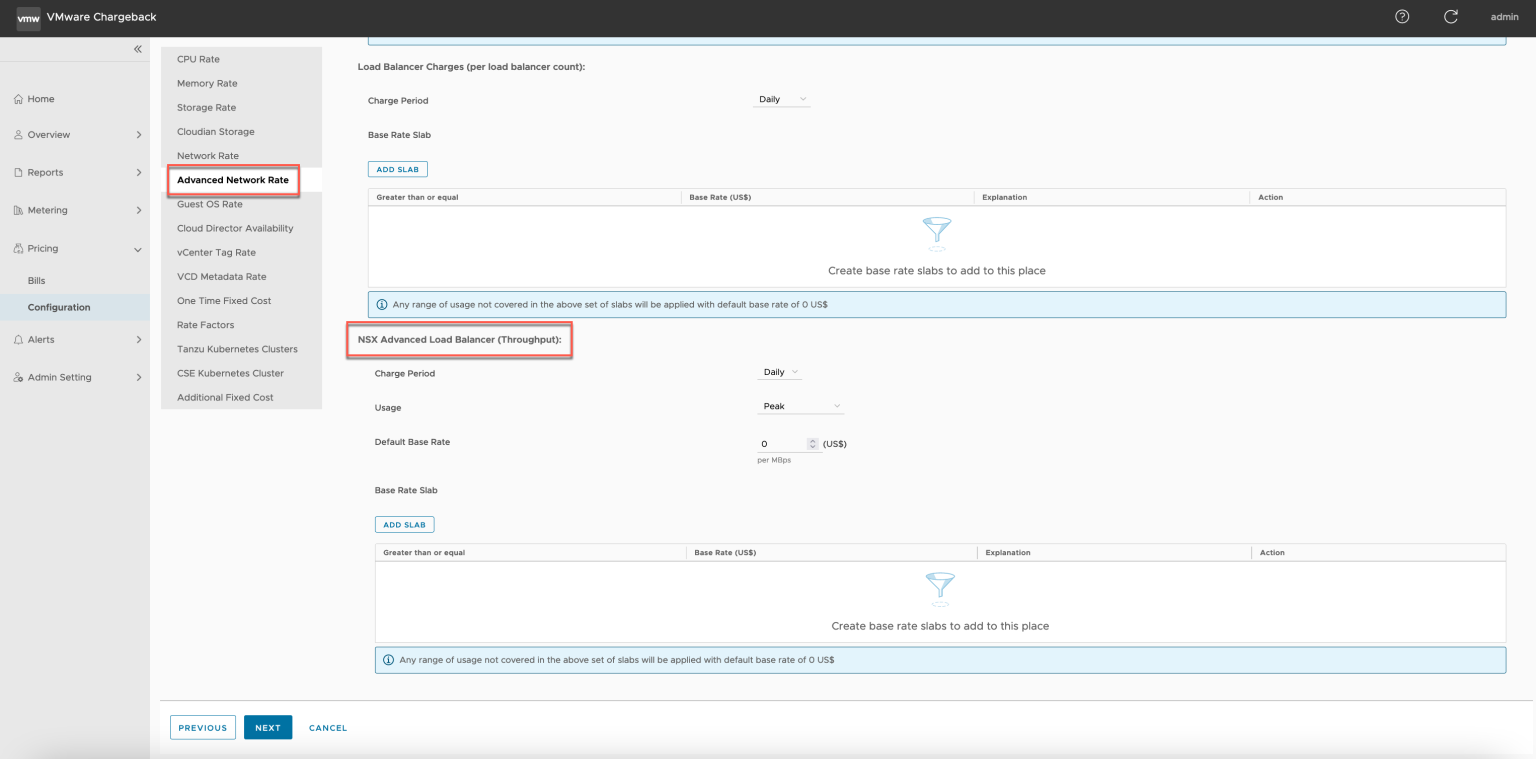Open the Admin Setting icon

pos(17,377)
